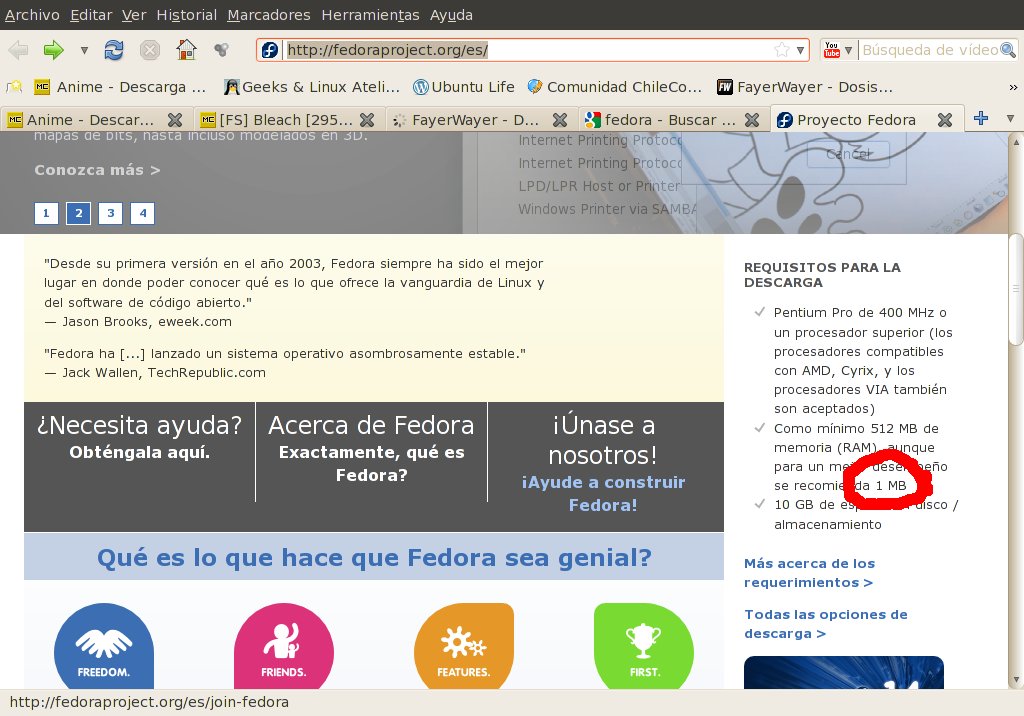This screenshot has height=716, width=1024.
Task: Open the address bar history dropdown
Action: (800, 50)
